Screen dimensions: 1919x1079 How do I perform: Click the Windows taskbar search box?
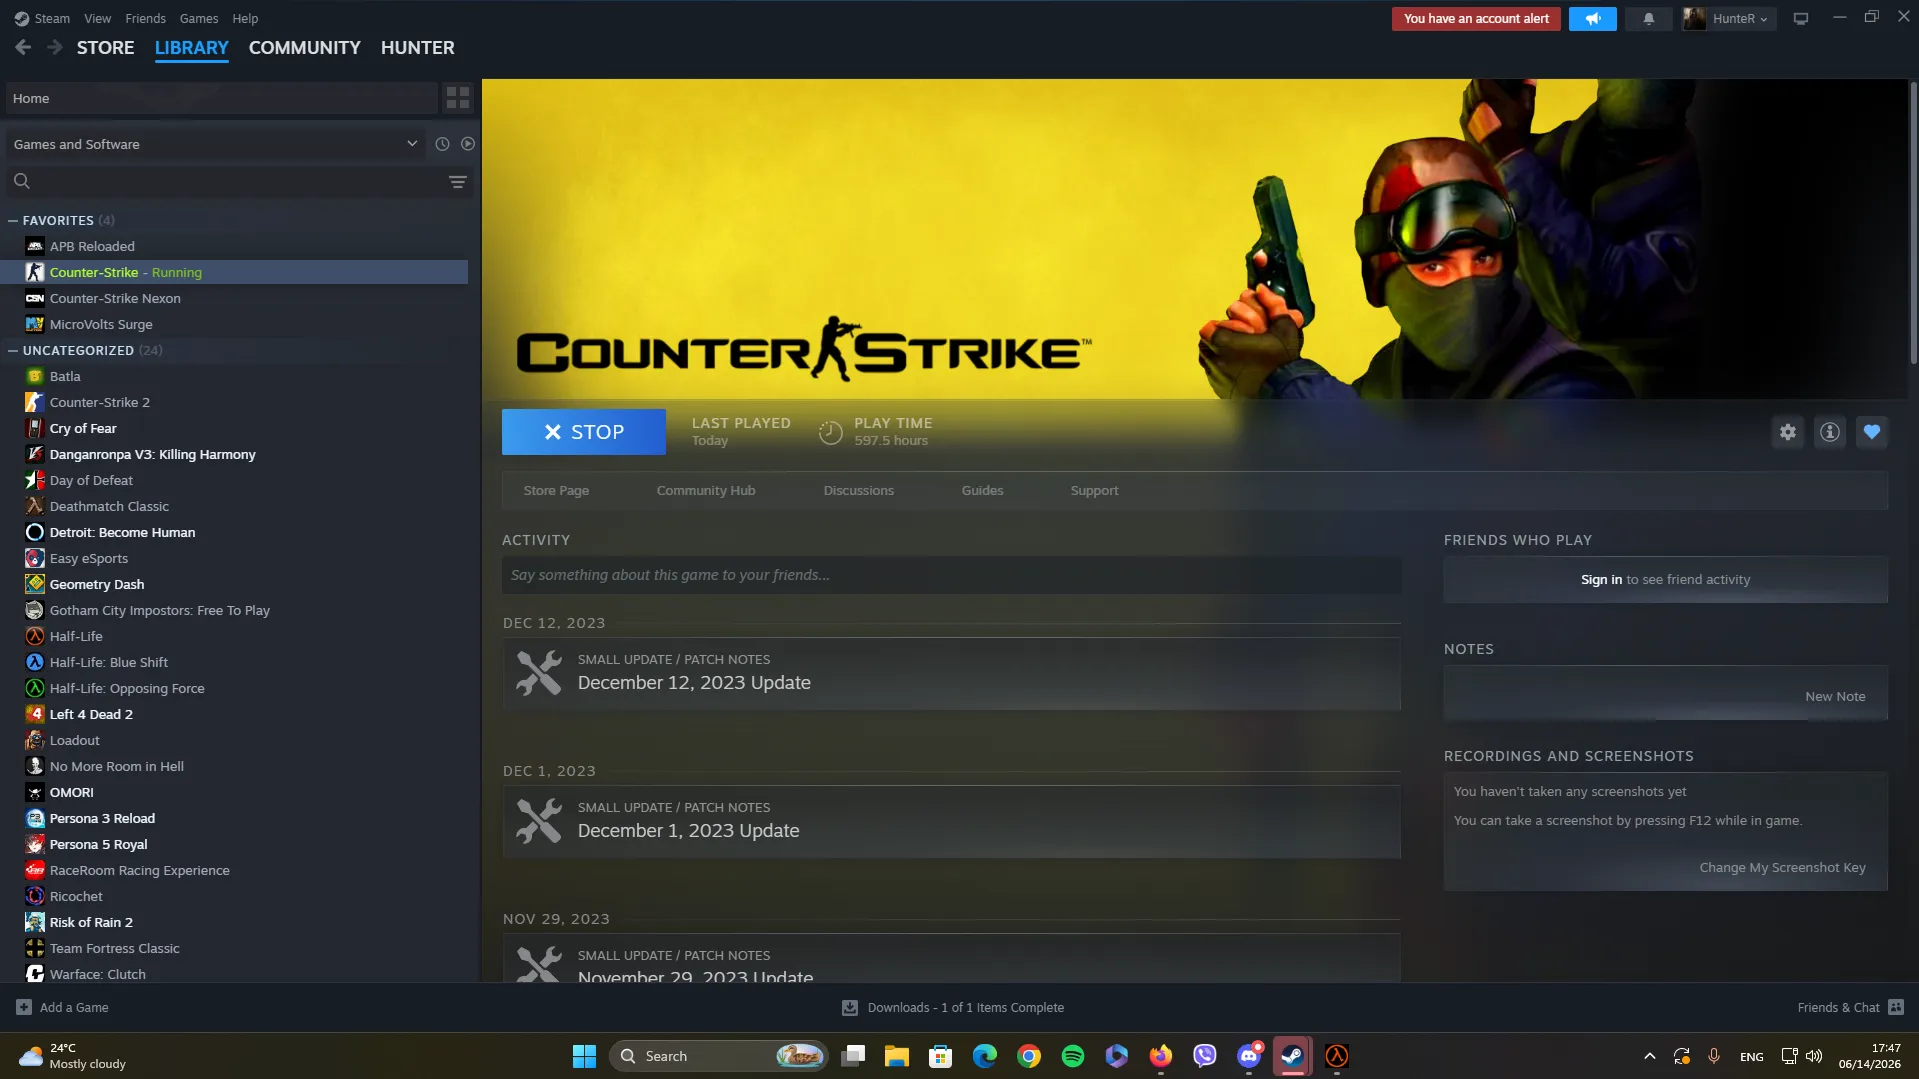719,1056
